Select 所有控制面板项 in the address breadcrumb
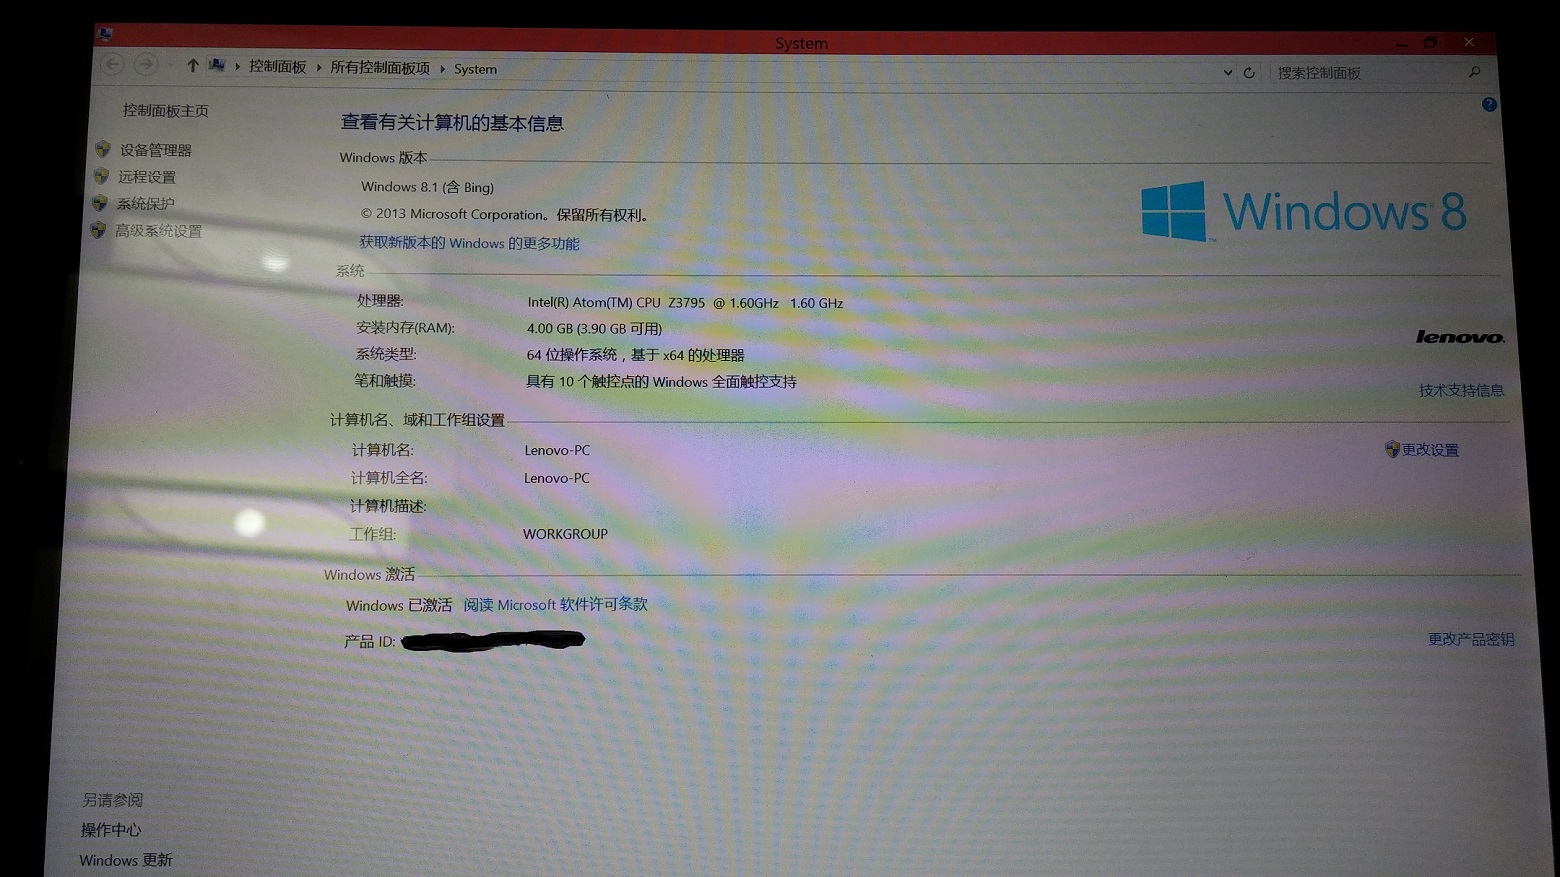Image resolution: width=1560 pixels, height=877 pixels. point(380,68)
